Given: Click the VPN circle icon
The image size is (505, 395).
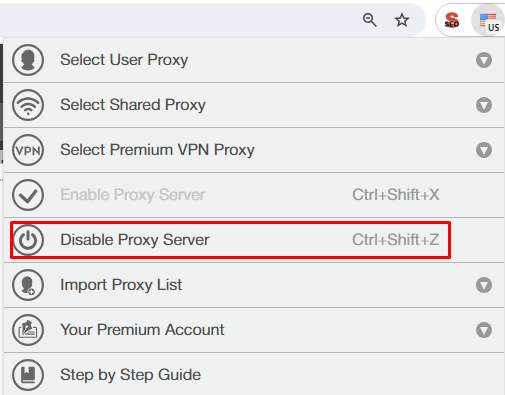Looking at the screenshot, I should tap(28, 150).
